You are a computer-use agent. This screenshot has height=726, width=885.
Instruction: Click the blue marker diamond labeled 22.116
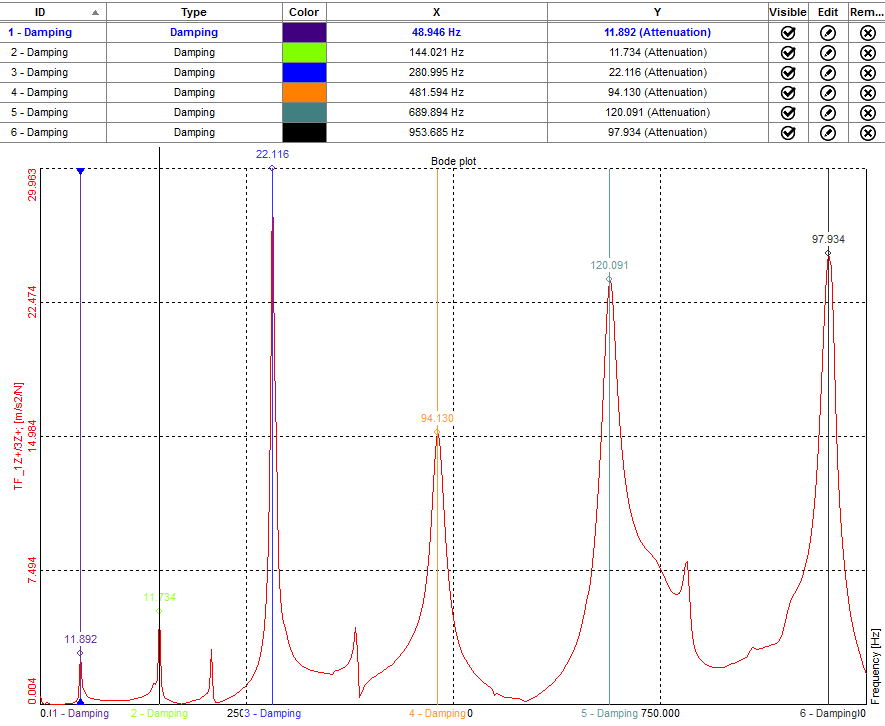(x=272, y=168)
